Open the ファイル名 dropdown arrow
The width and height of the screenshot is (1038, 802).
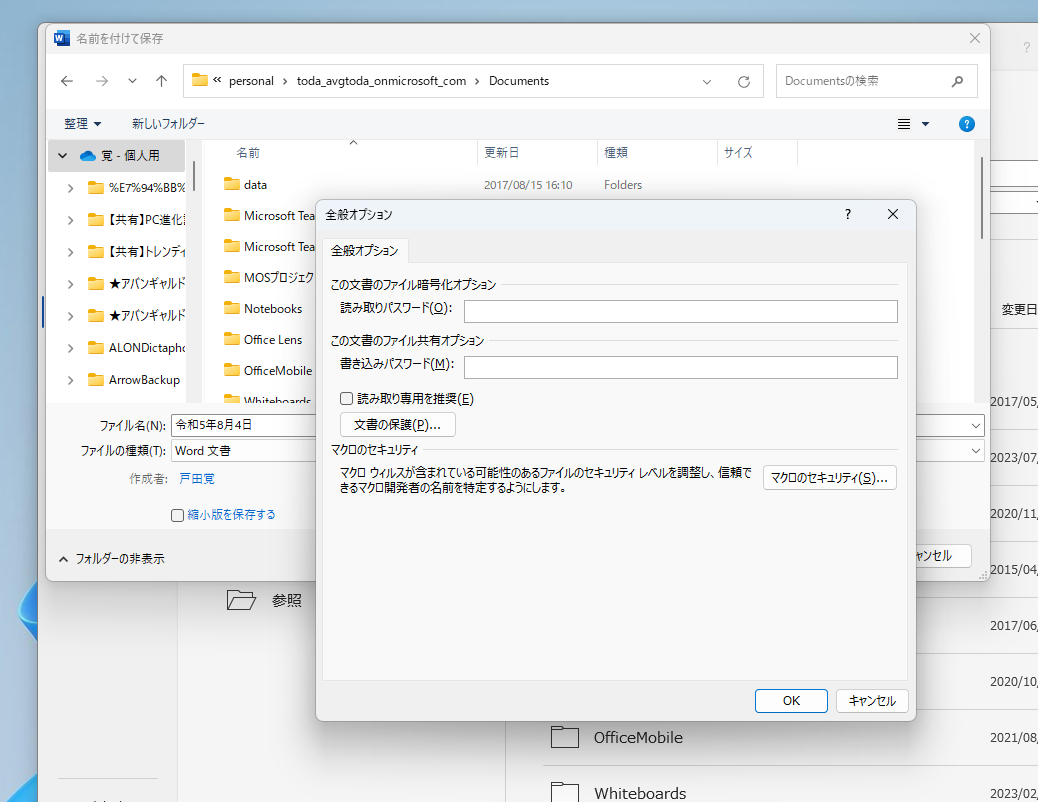point(976,426)
